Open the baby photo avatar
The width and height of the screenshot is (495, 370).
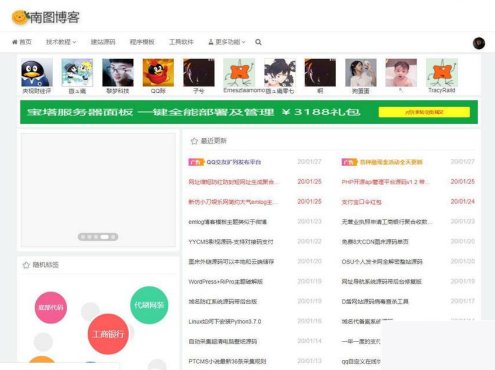401,72
